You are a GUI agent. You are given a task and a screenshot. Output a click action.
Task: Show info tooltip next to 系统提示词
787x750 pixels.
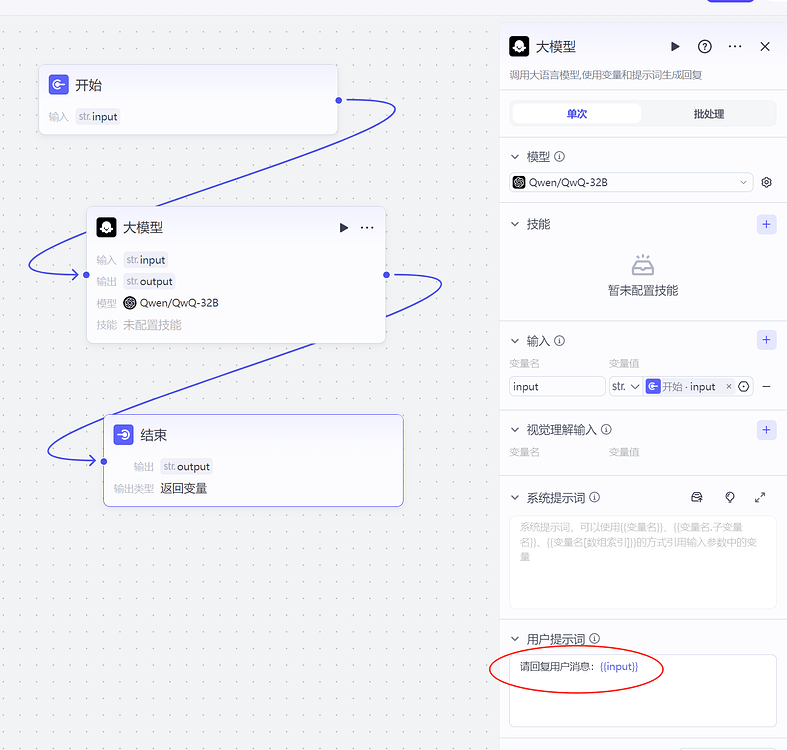595,497
